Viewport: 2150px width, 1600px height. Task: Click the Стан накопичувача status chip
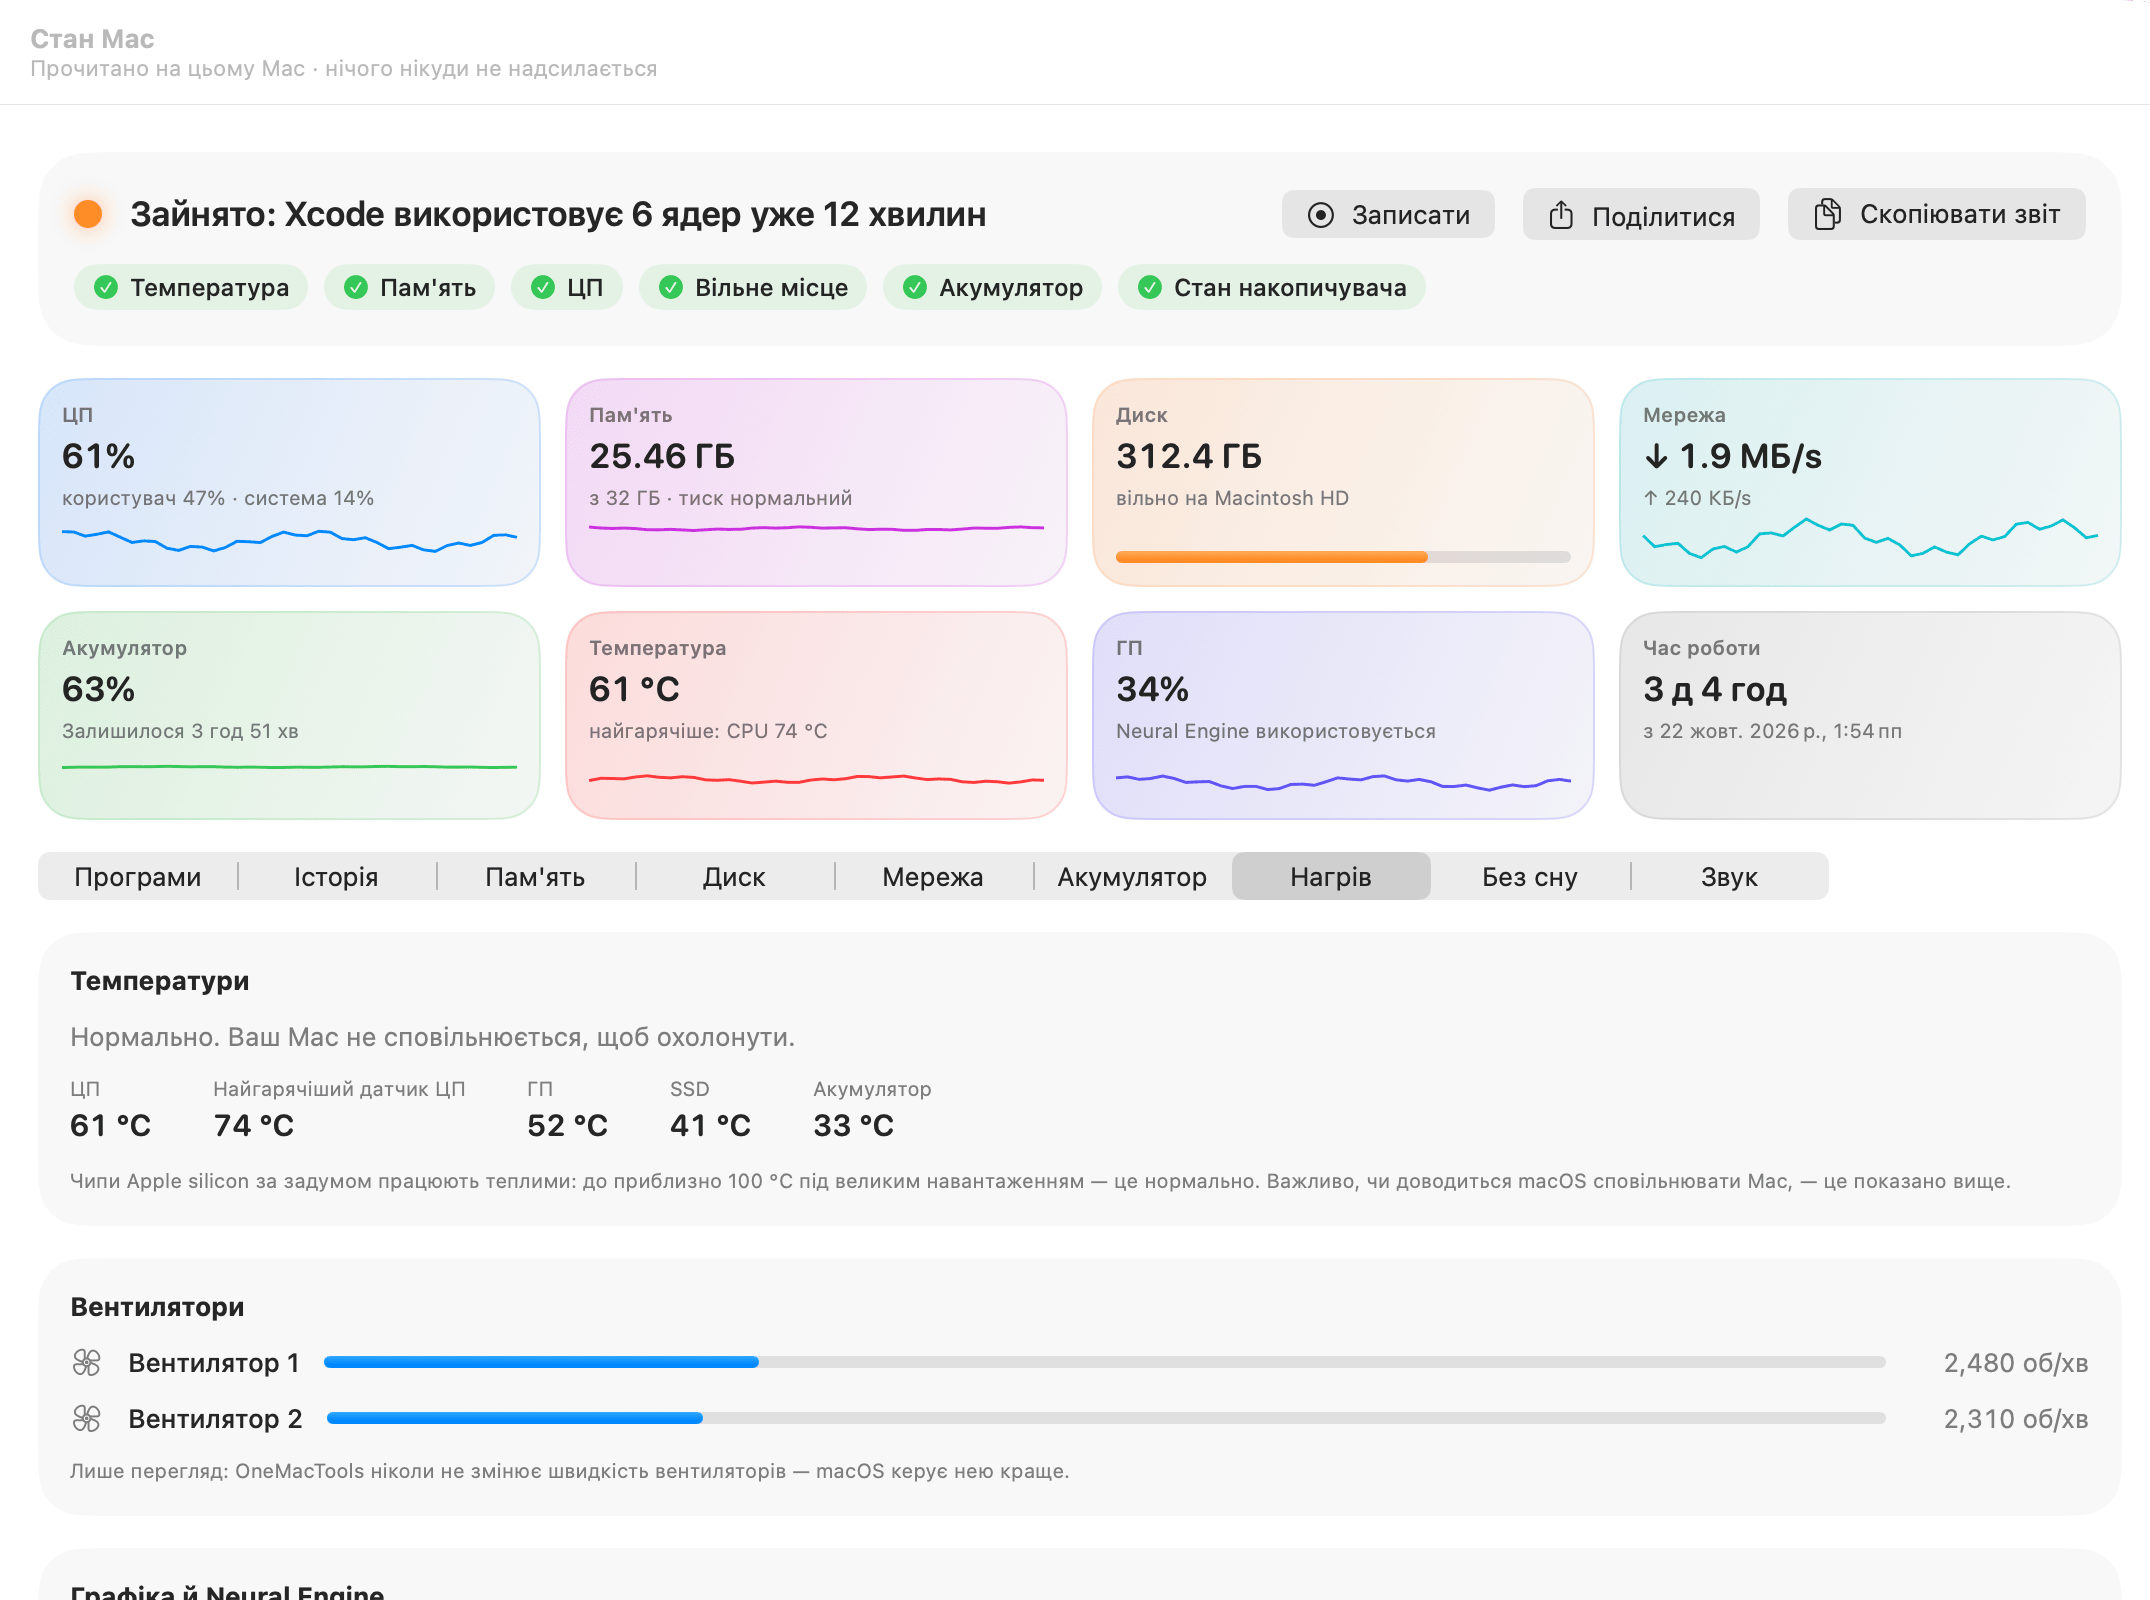(x=1272, y=288)
